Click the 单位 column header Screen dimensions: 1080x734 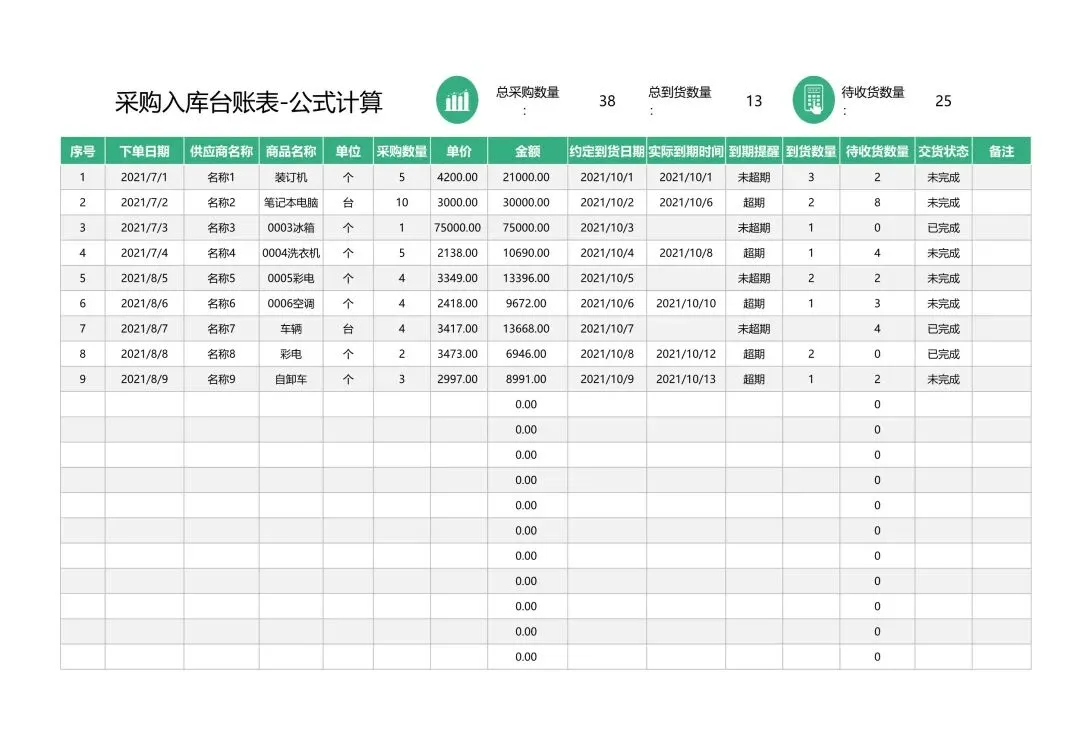(349, 151)
